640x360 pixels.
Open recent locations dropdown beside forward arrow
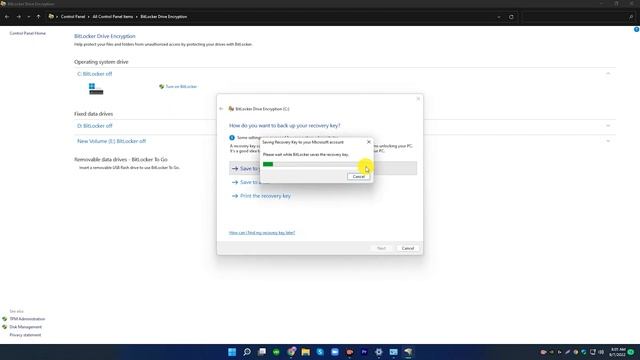coord(29,17)
